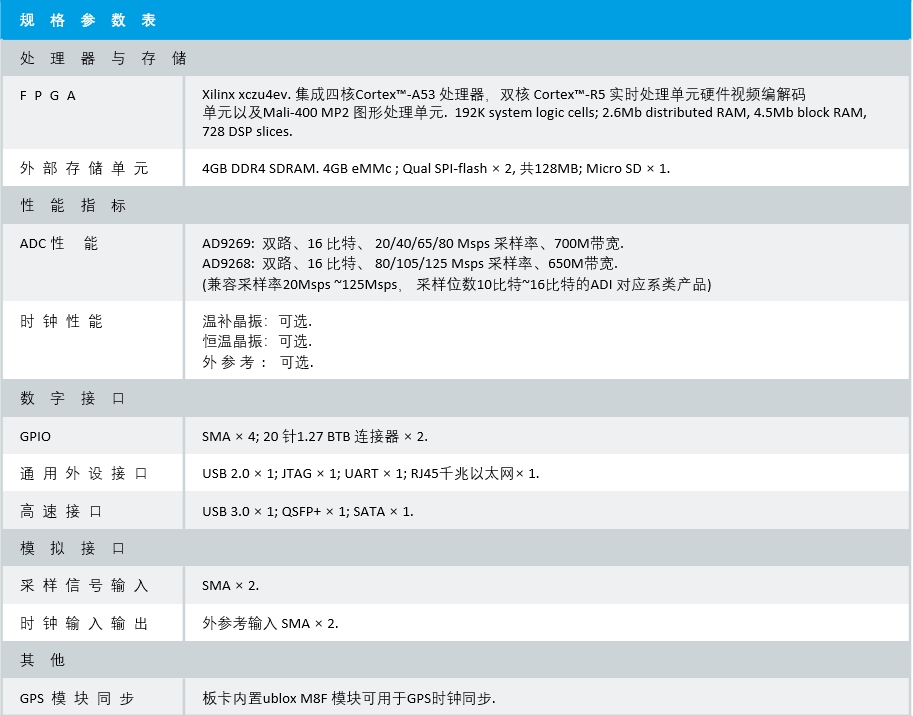
Task: Click the 采样信号输入 row label
Action: 84,585
